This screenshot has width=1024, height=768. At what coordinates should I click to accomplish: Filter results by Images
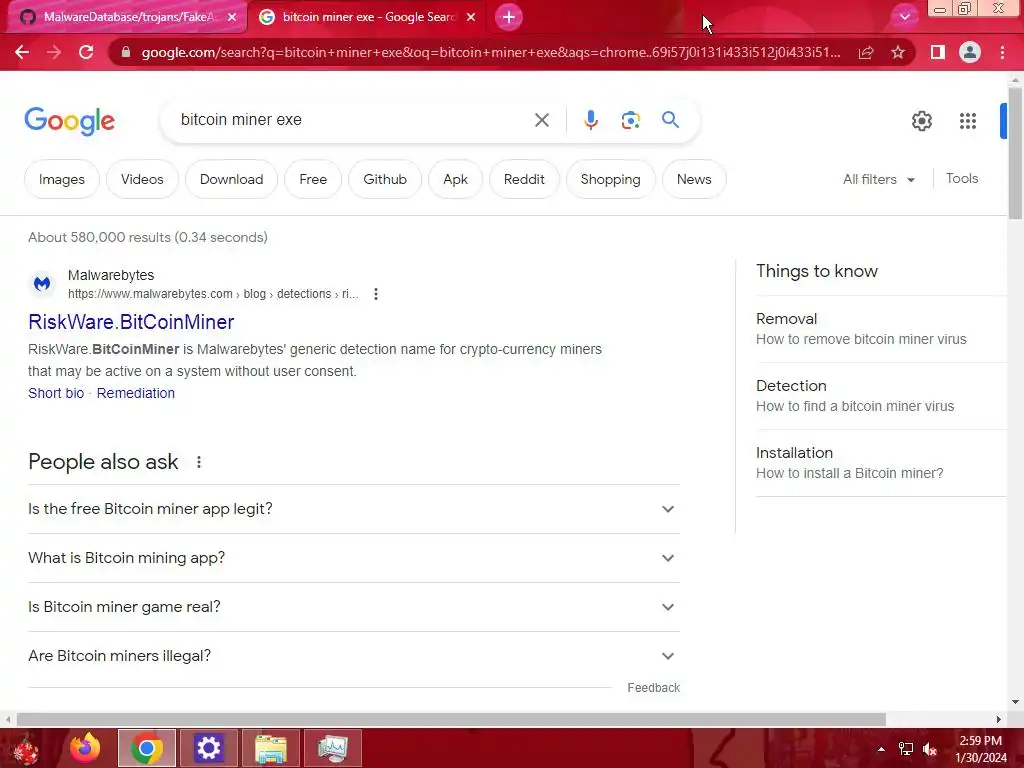(62, 179)
